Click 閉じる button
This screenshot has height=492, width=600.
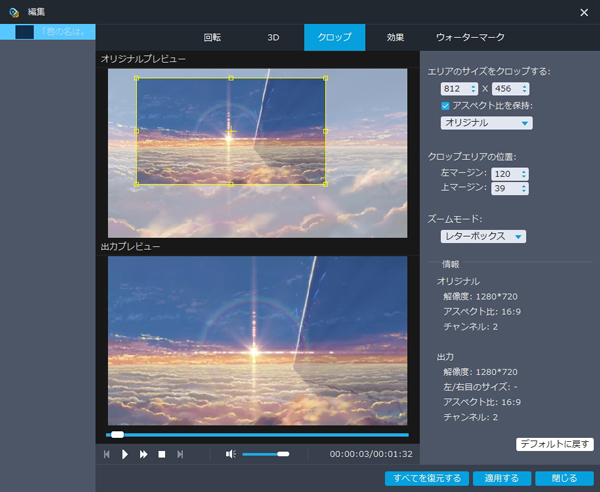pyautogui.click(x=564, y=478)
